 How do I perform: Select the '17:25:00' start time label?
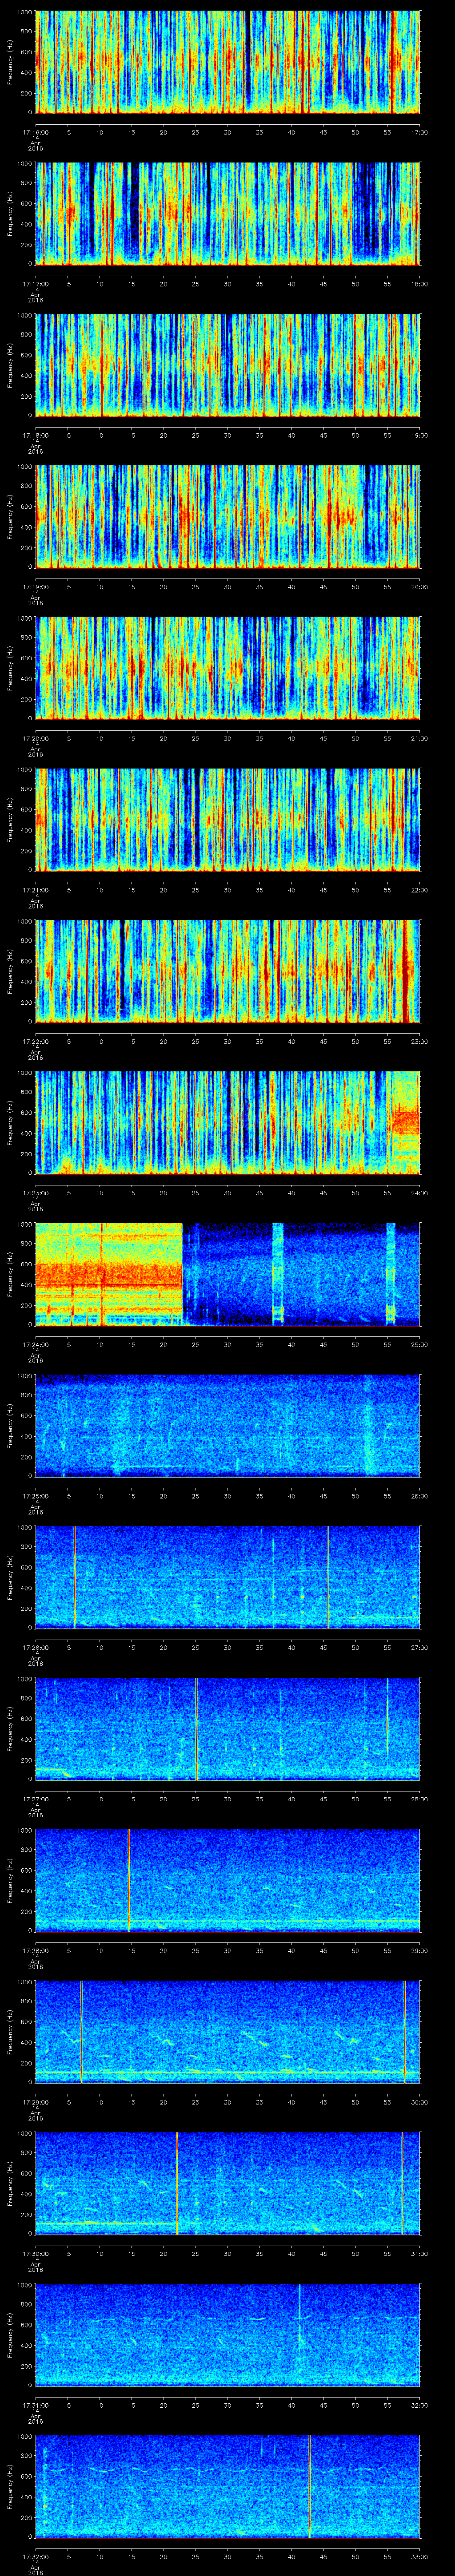35,1495
